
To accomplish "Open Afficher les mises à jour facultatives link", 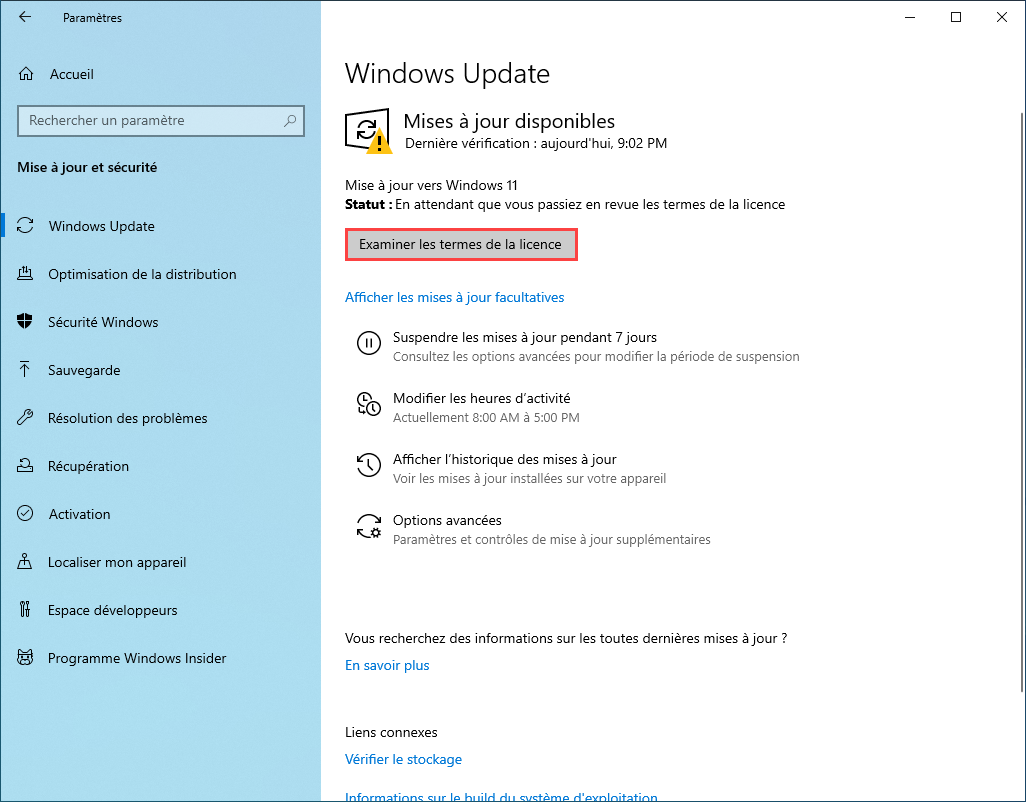I will point(454,297).
